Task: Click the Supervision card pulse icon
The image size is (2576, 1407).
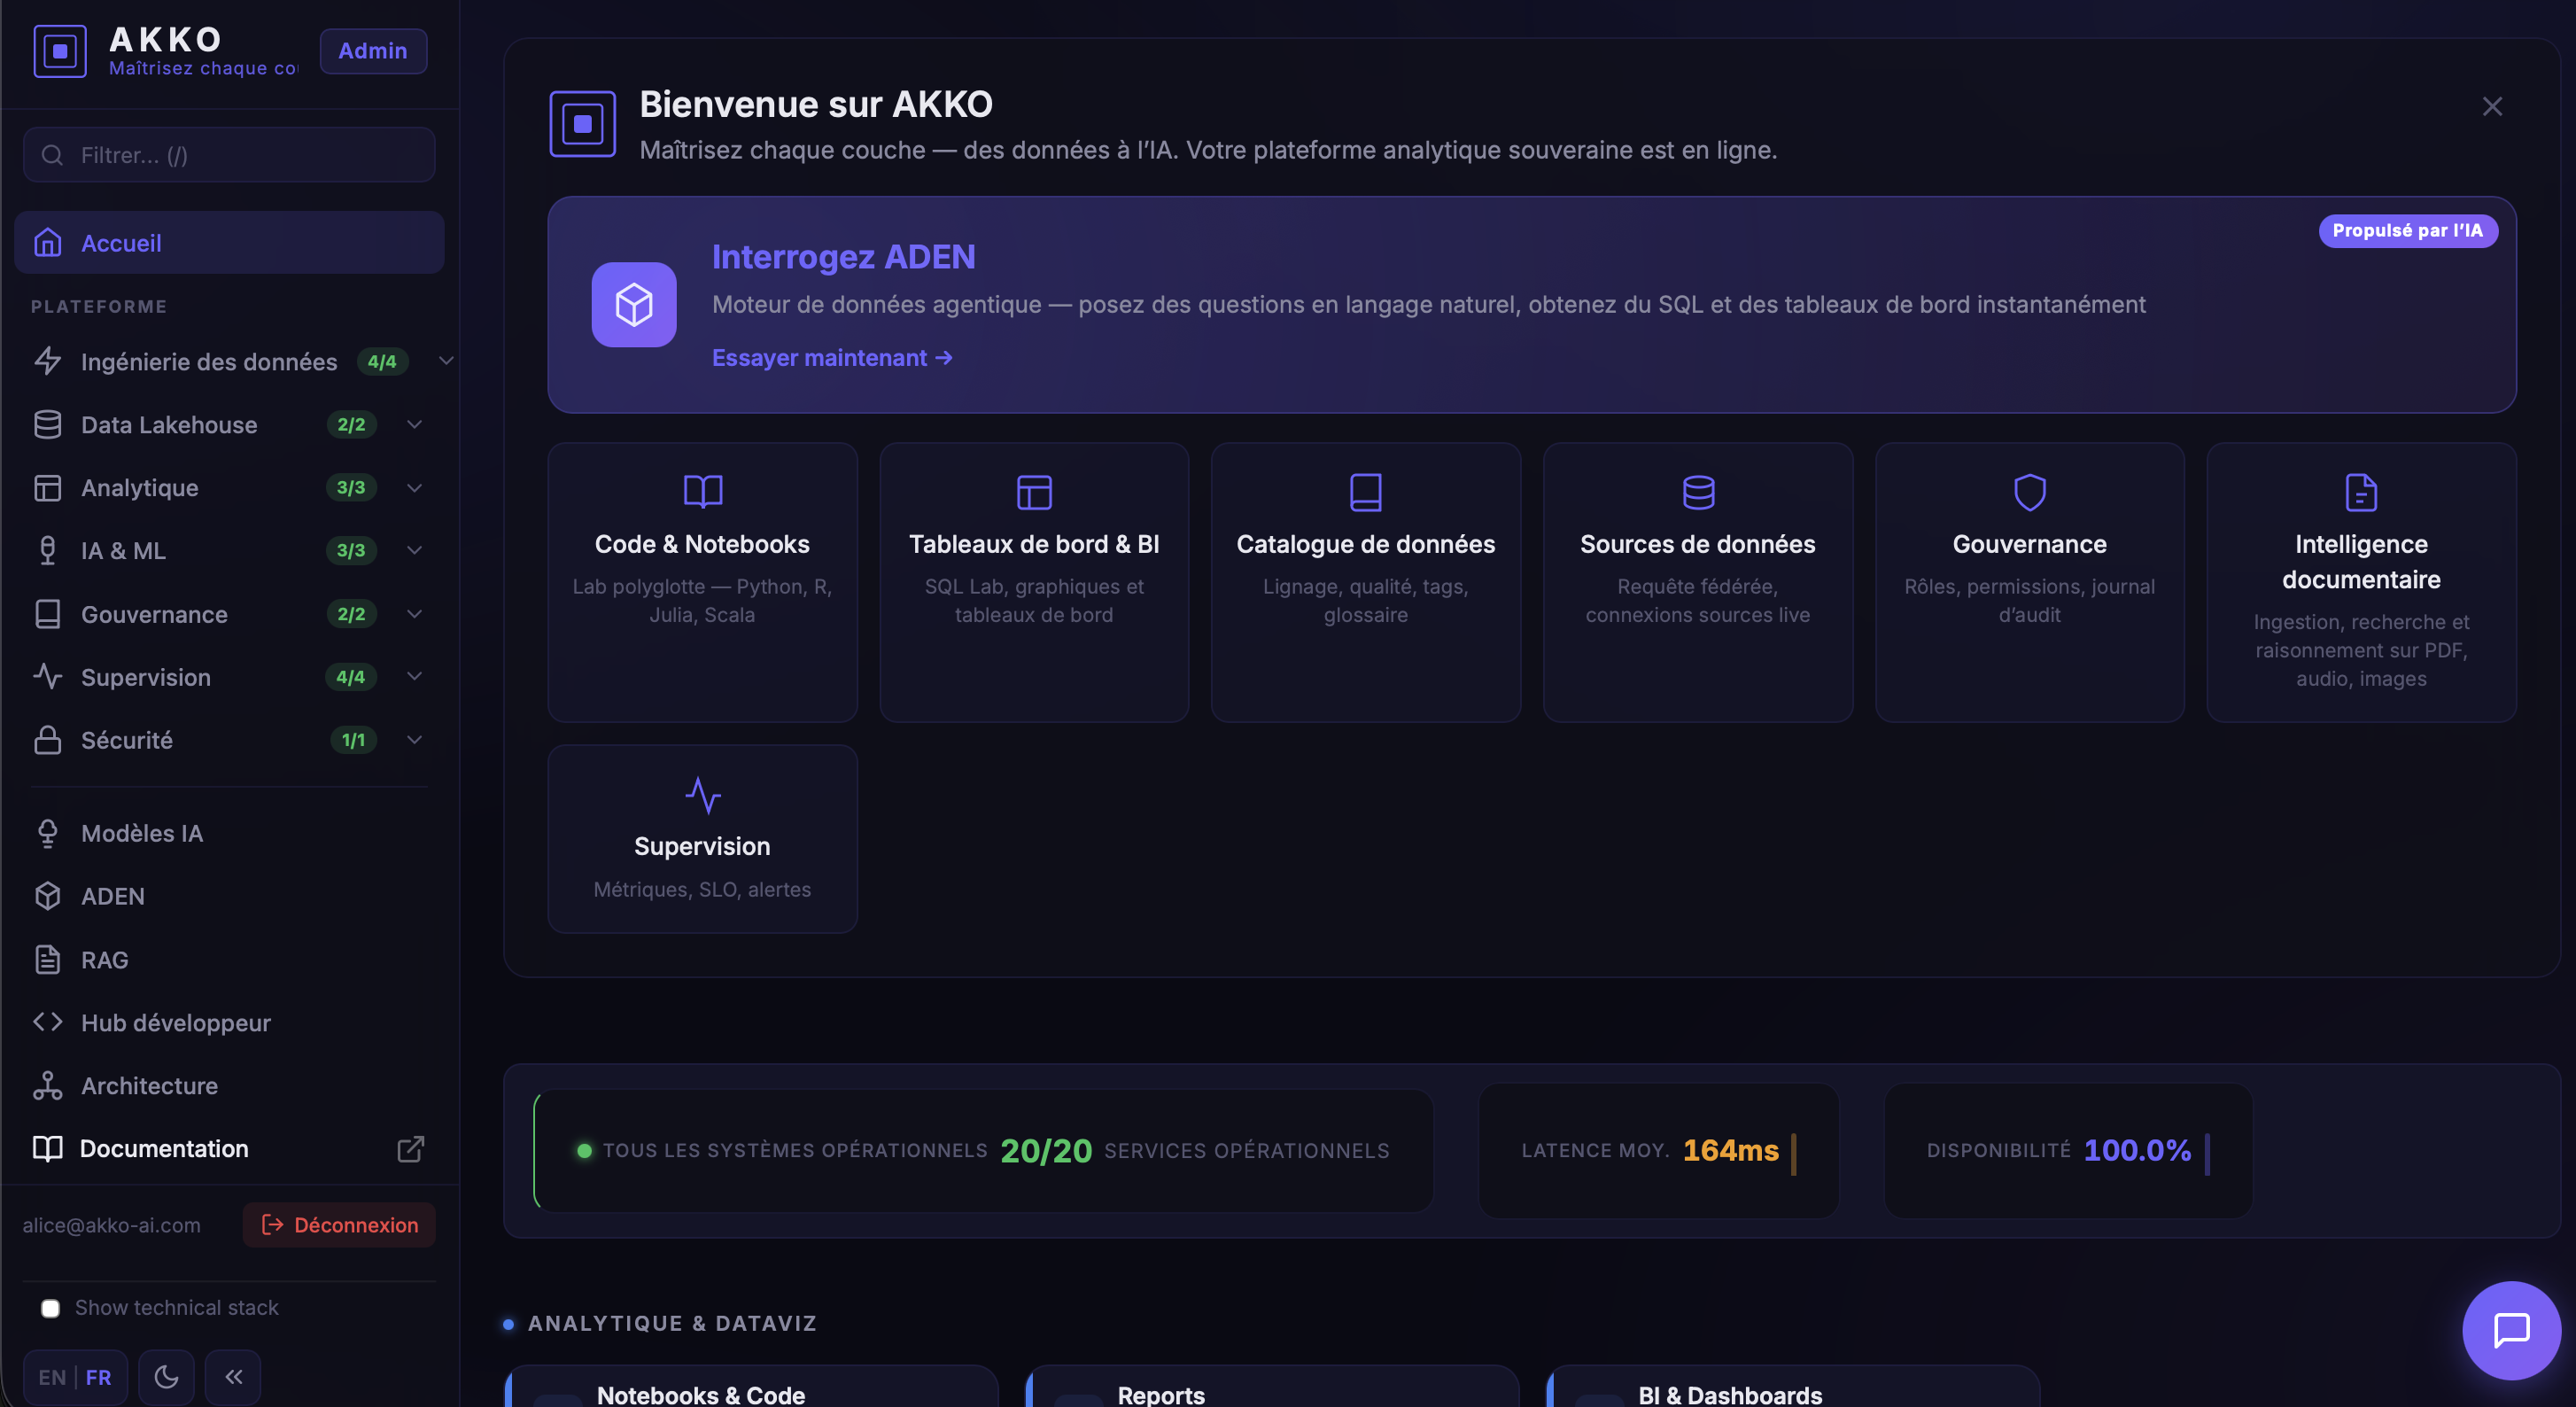Action: [x=703, y=795]
